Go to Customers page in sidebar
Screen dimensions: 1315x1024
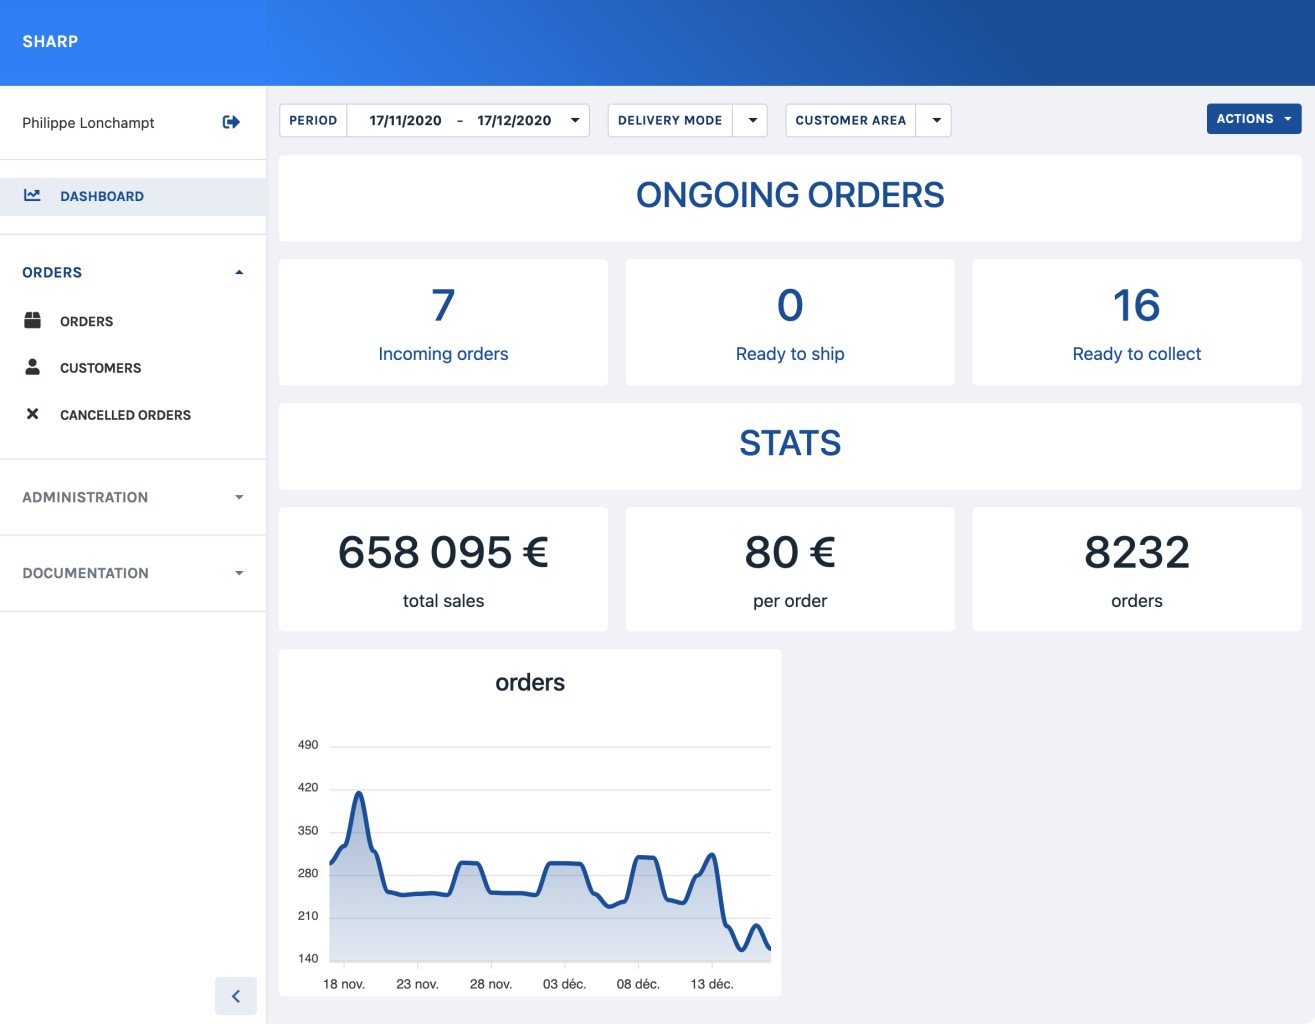click(x=100, y=368)
